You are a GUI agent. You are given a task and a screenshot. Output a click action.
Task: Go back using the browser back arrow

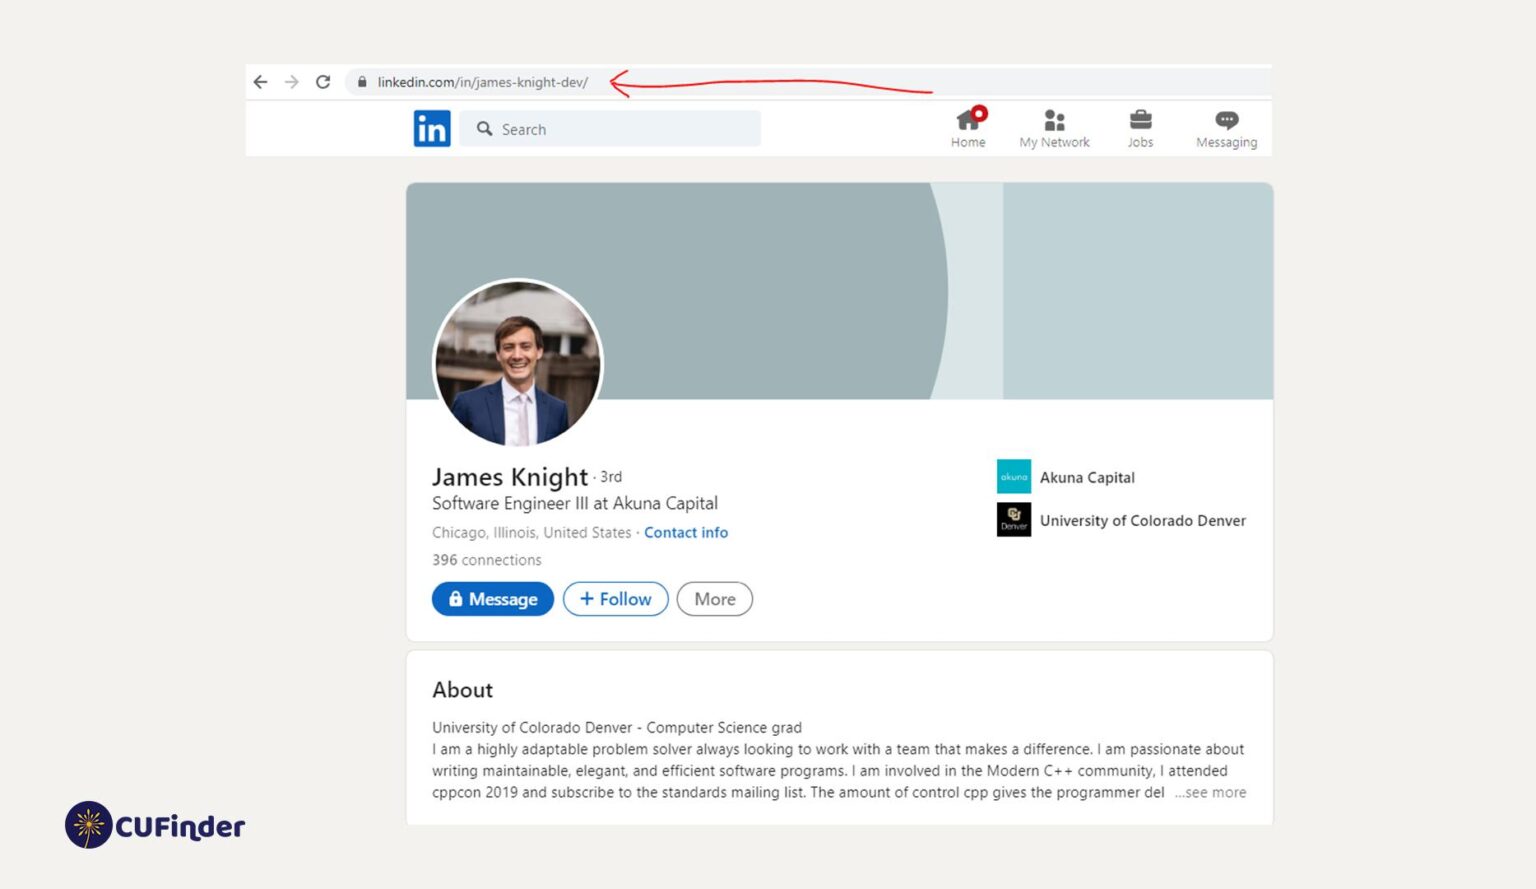(260, 82)
